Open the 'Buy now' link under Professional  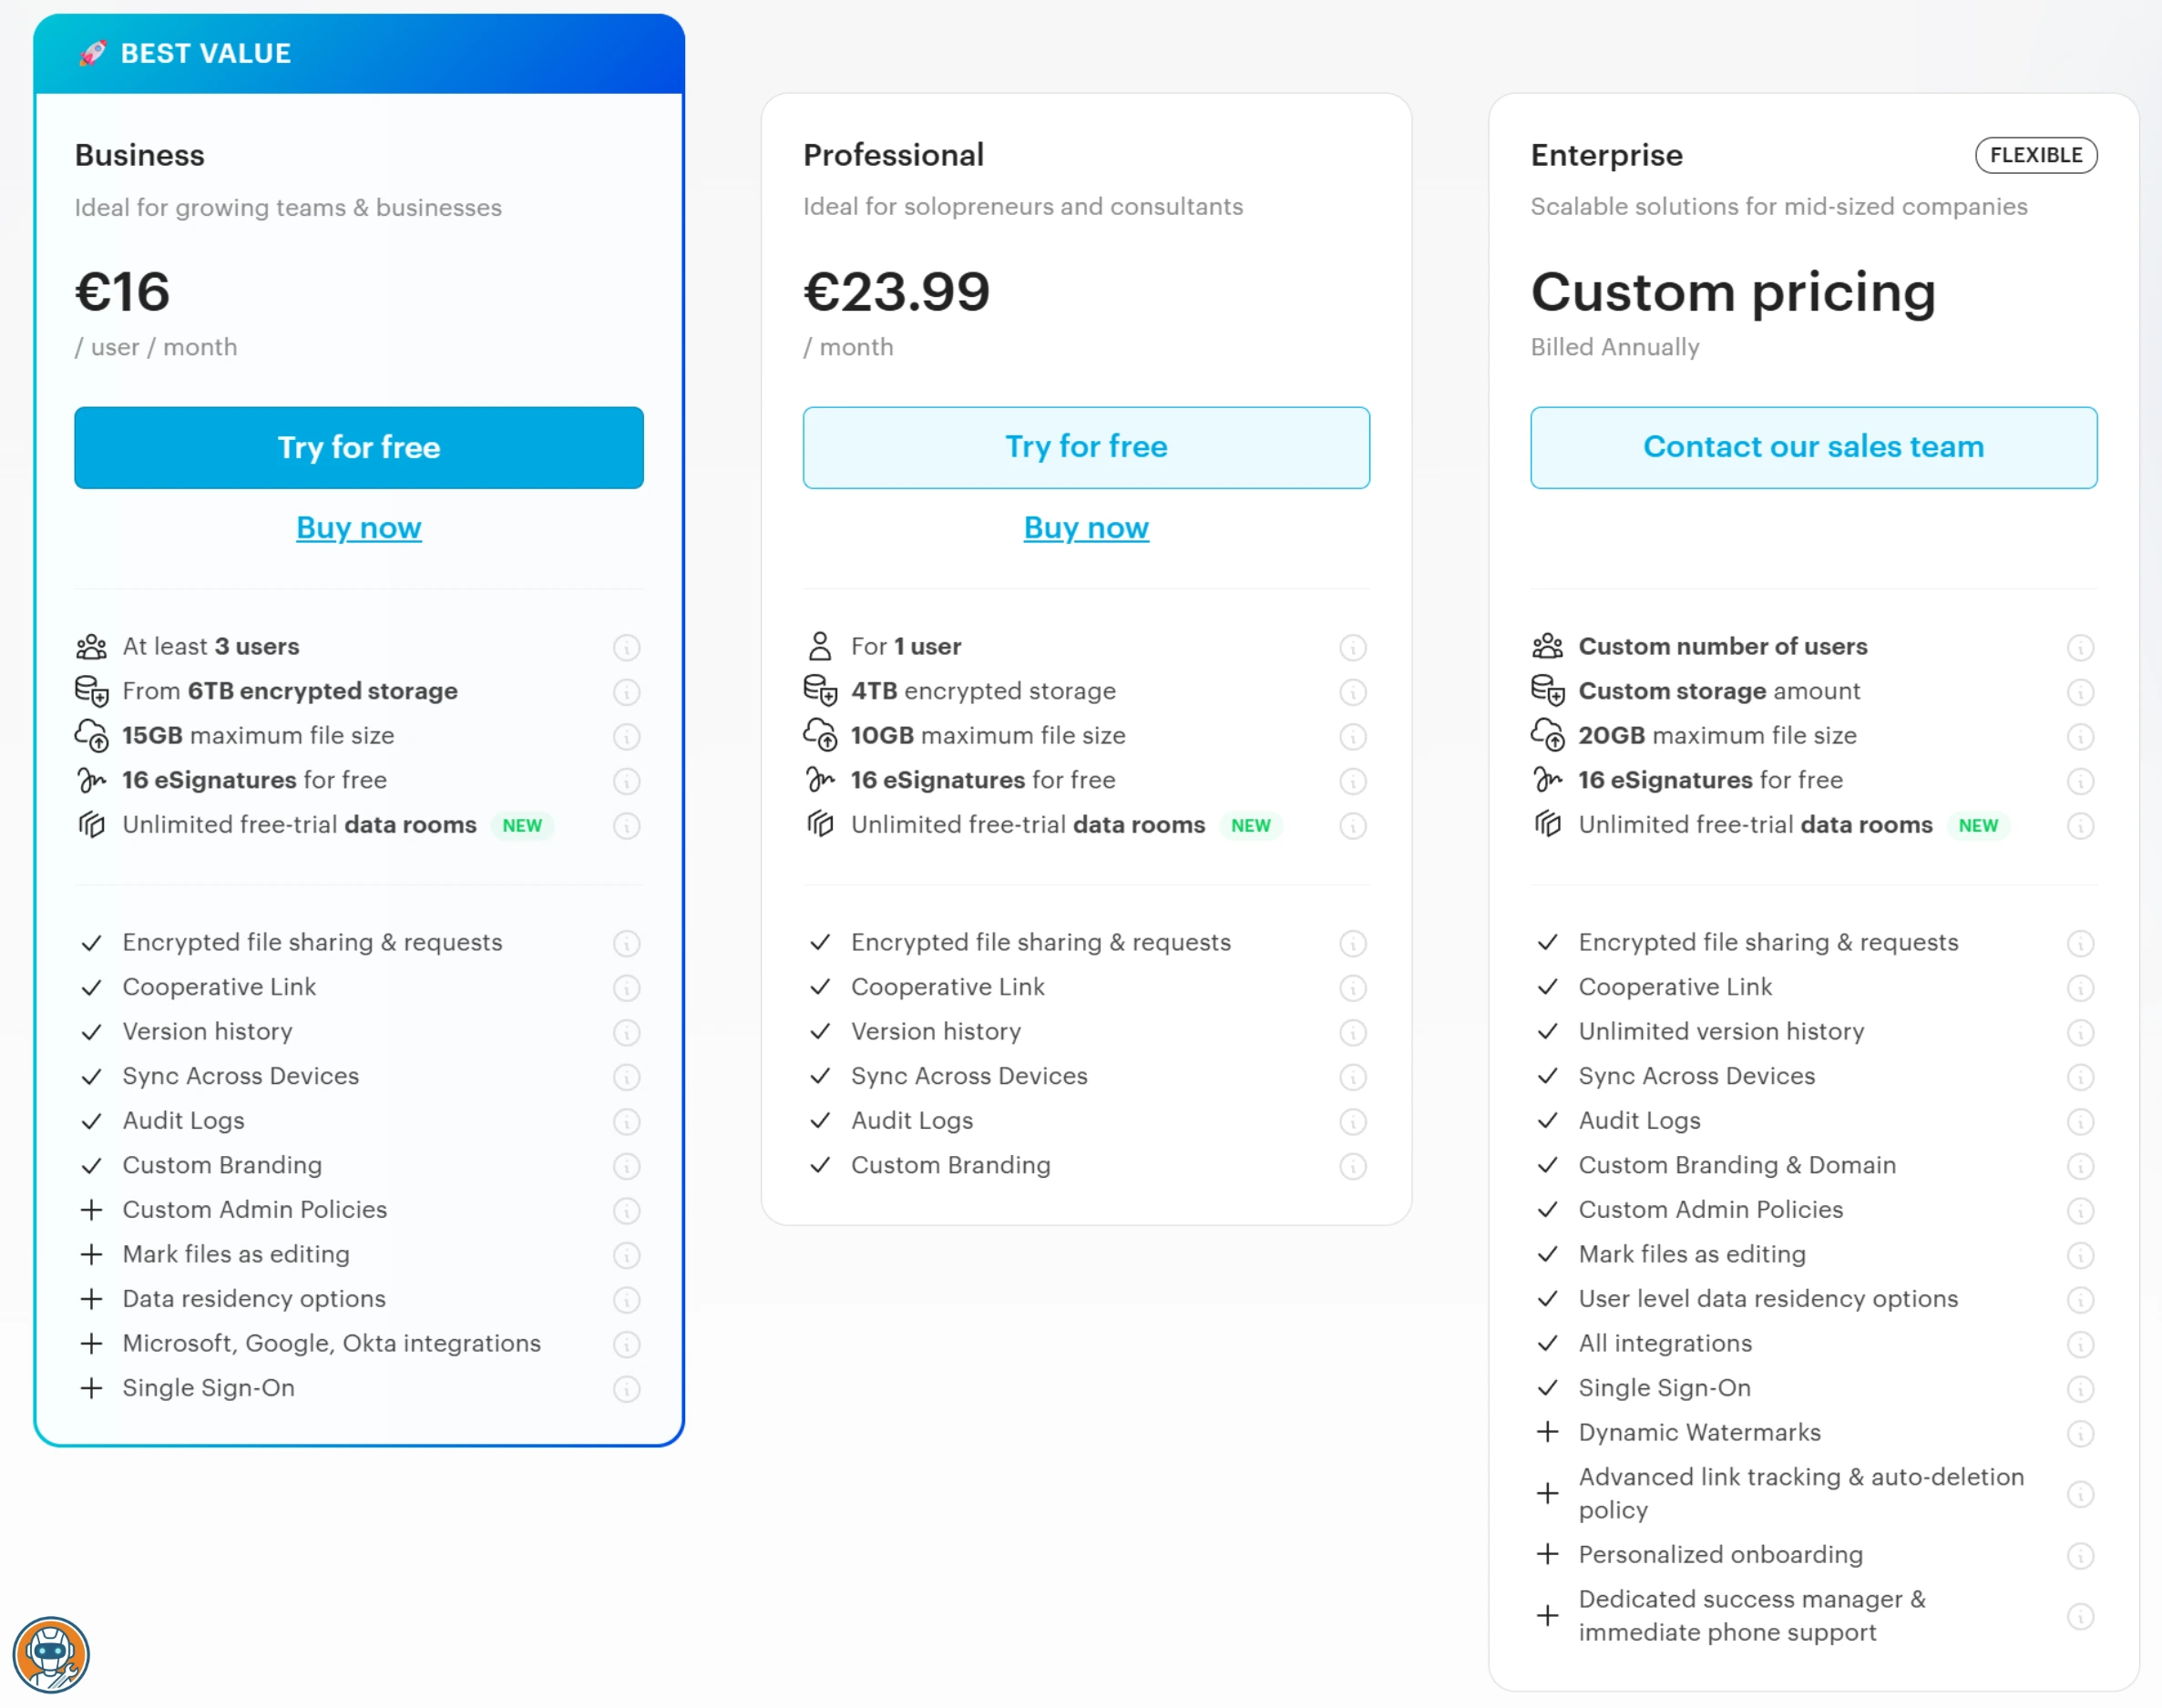(1085, 527)
